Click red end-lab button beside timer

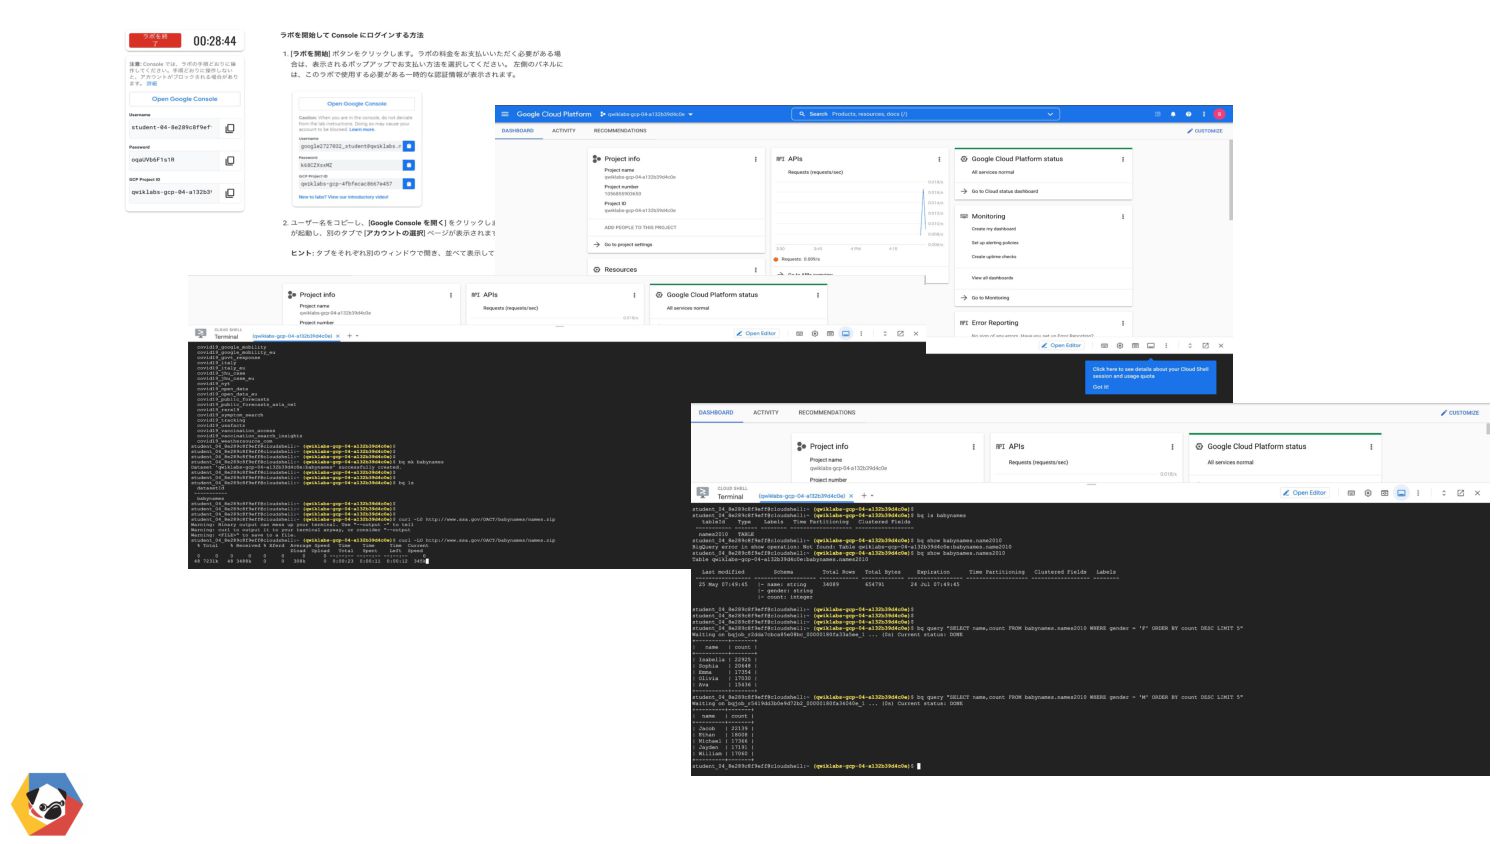coord(155,40)
